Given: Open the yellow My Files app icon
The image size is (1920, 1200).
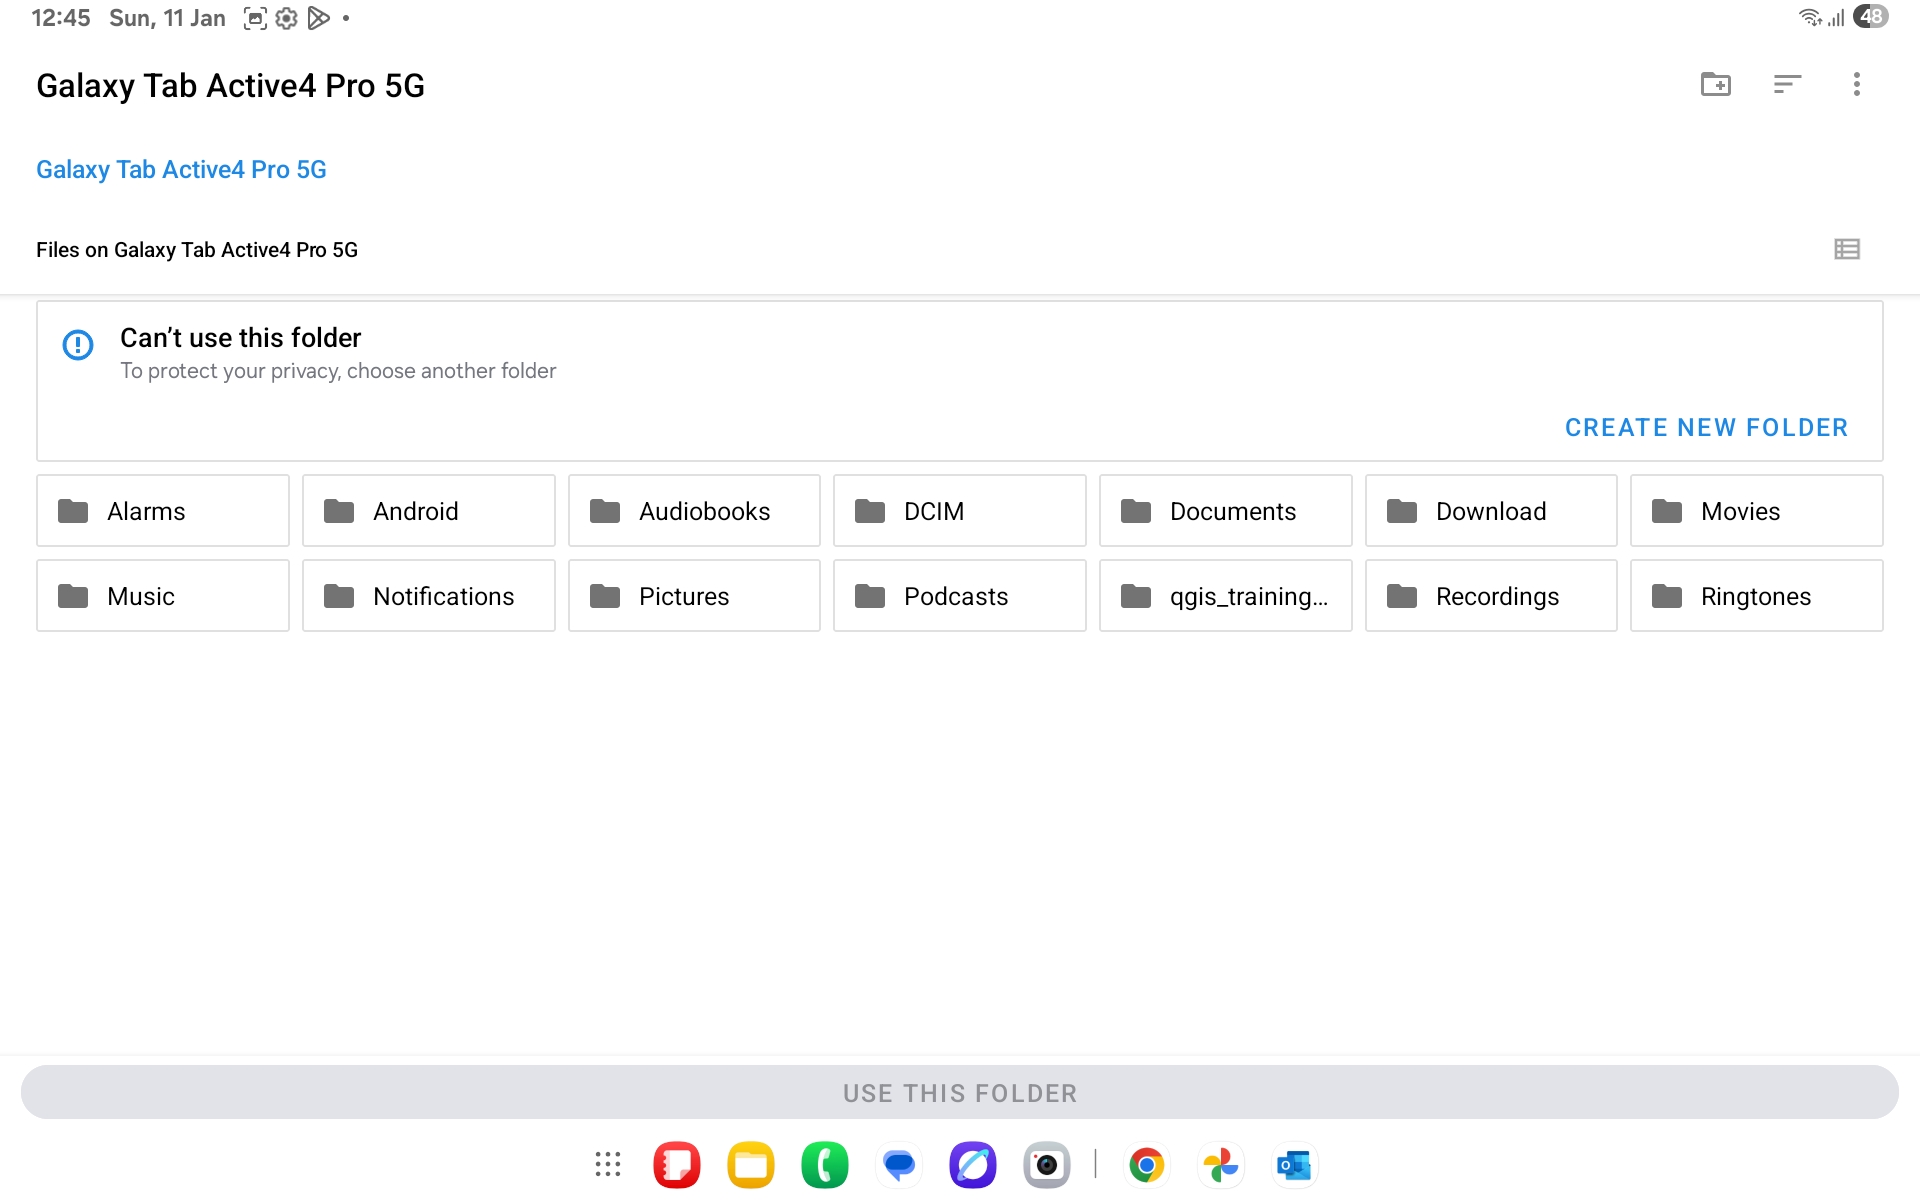Looking at the screenshot, I should click(751, 1165).
